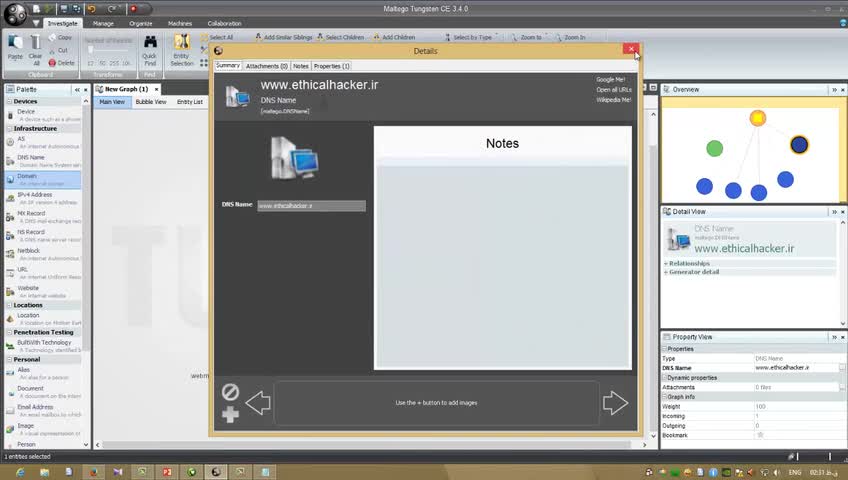Click the DNS Name entity icon in Details header
The width and height of the screenshot is (848, 480).
pyautogui.click(x=237, y=96)
